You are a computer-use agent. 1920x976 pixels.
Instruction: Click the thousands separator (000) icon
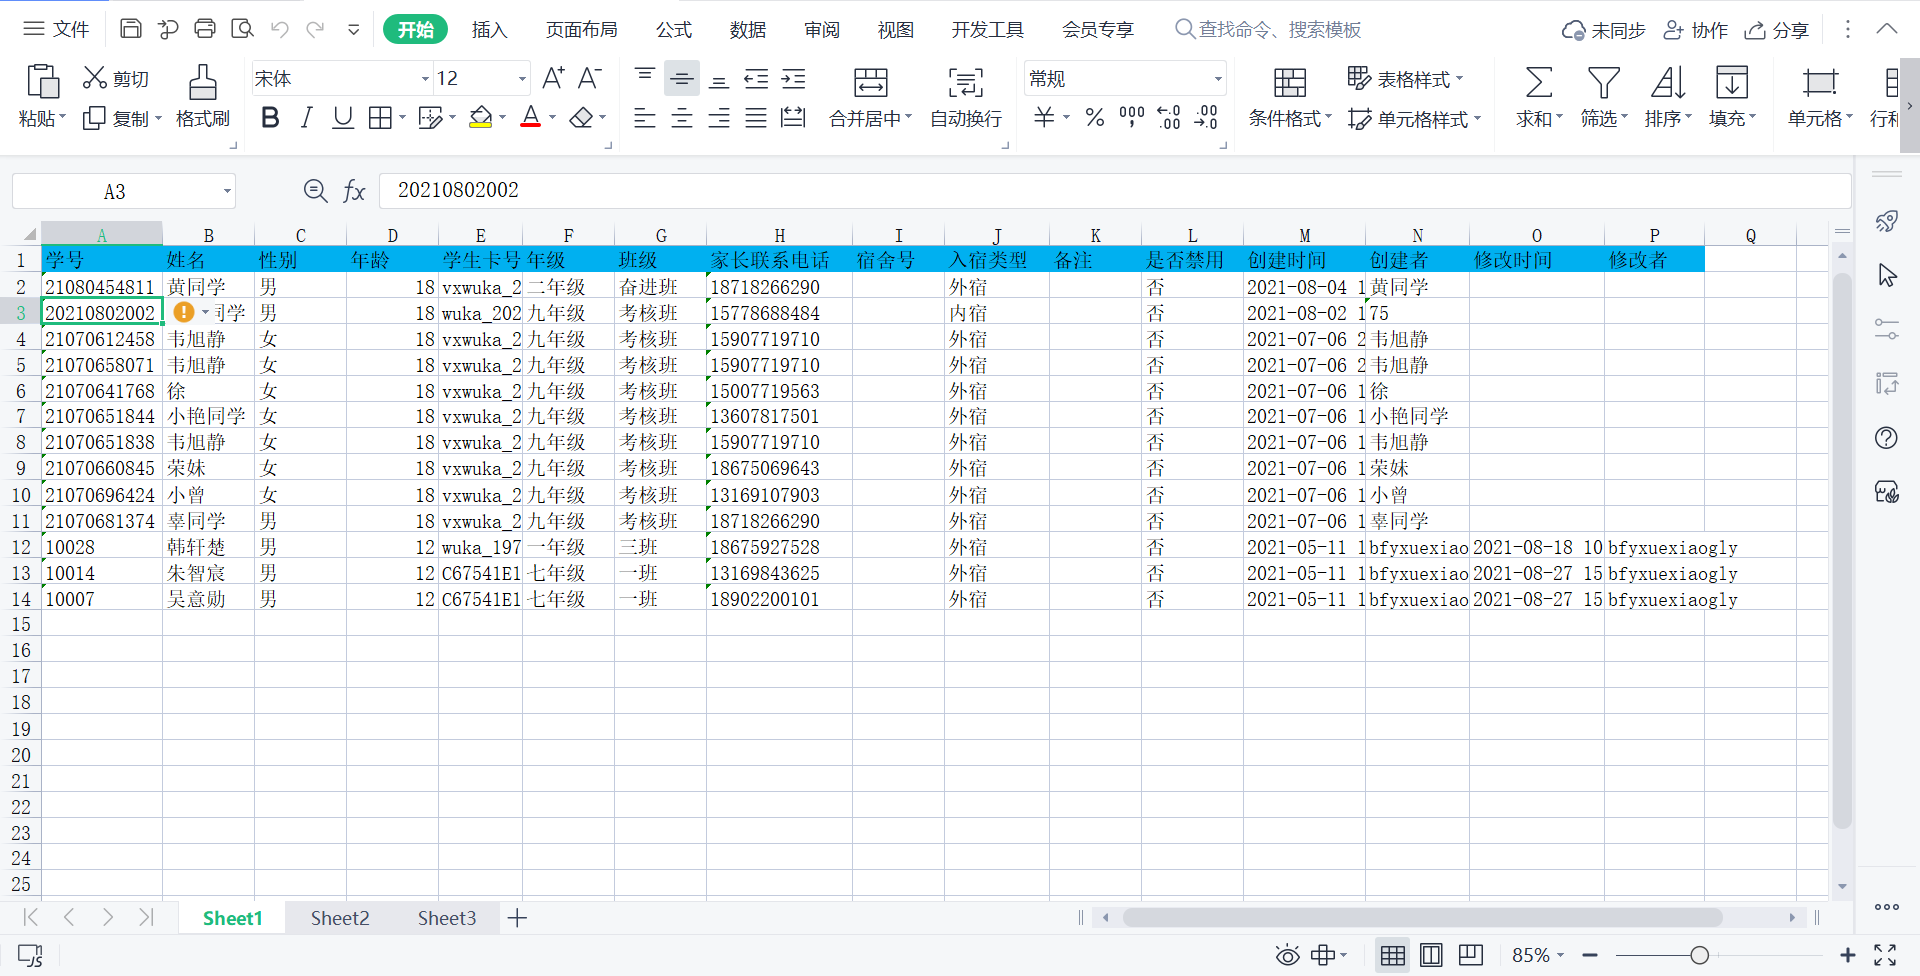tap(1132, 118)
